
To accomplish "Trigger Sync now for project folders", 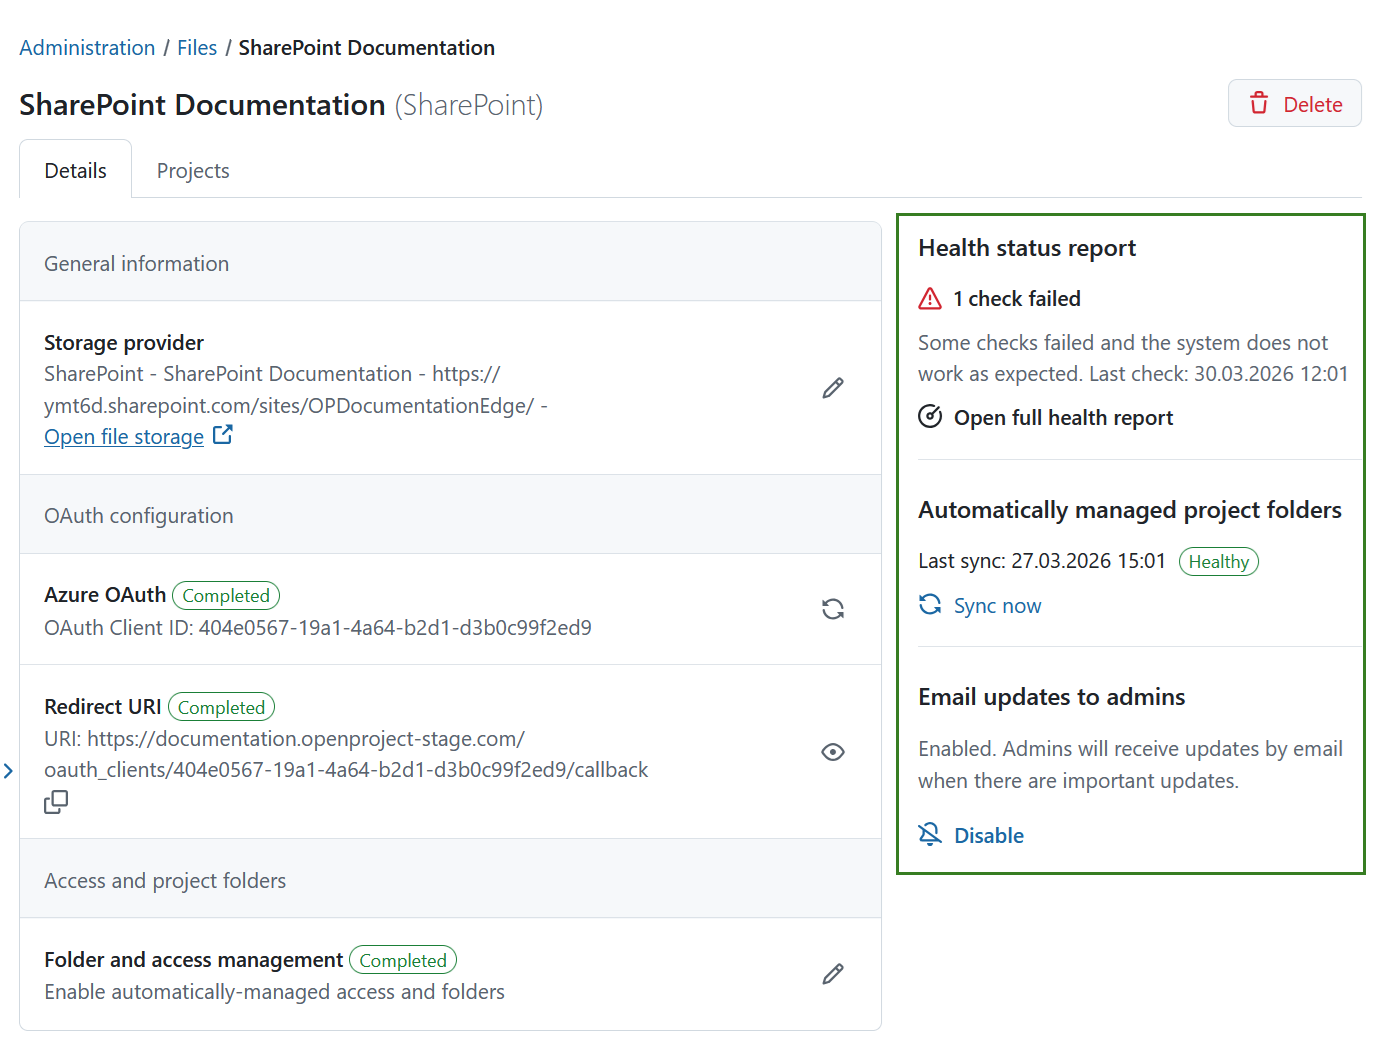I will click(997, 605).
